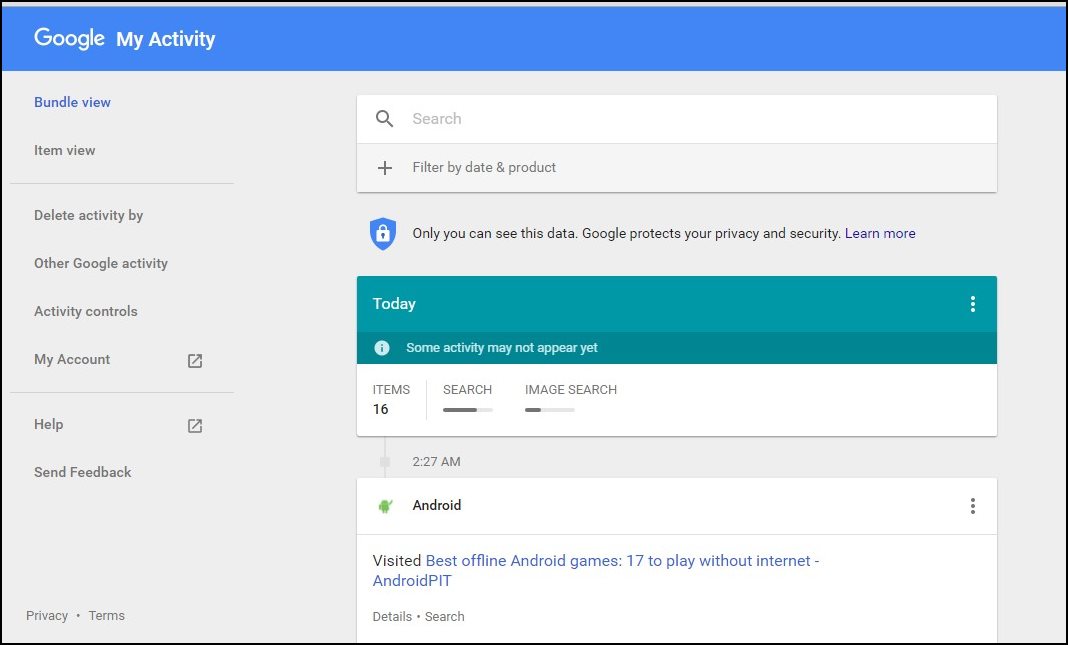
Task: Expand "Filter by date & product"
Action: tap(484, 168)
